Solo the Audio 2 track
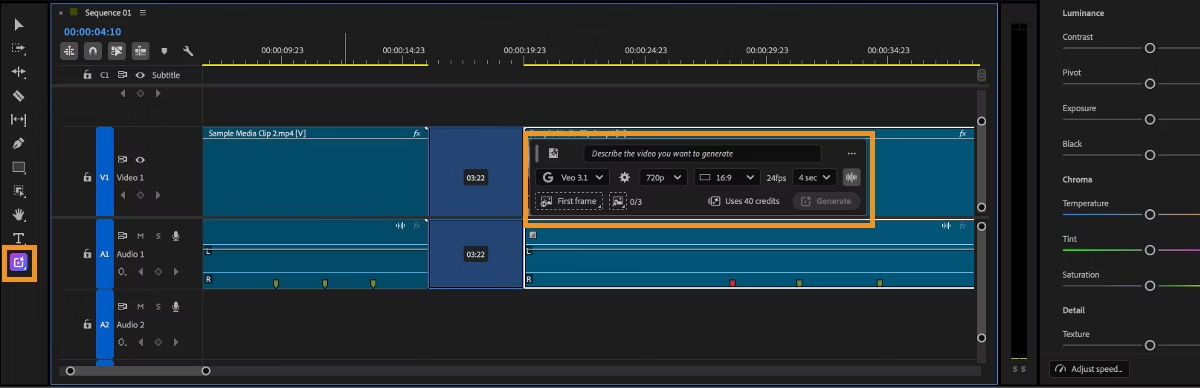 (158, 306)
